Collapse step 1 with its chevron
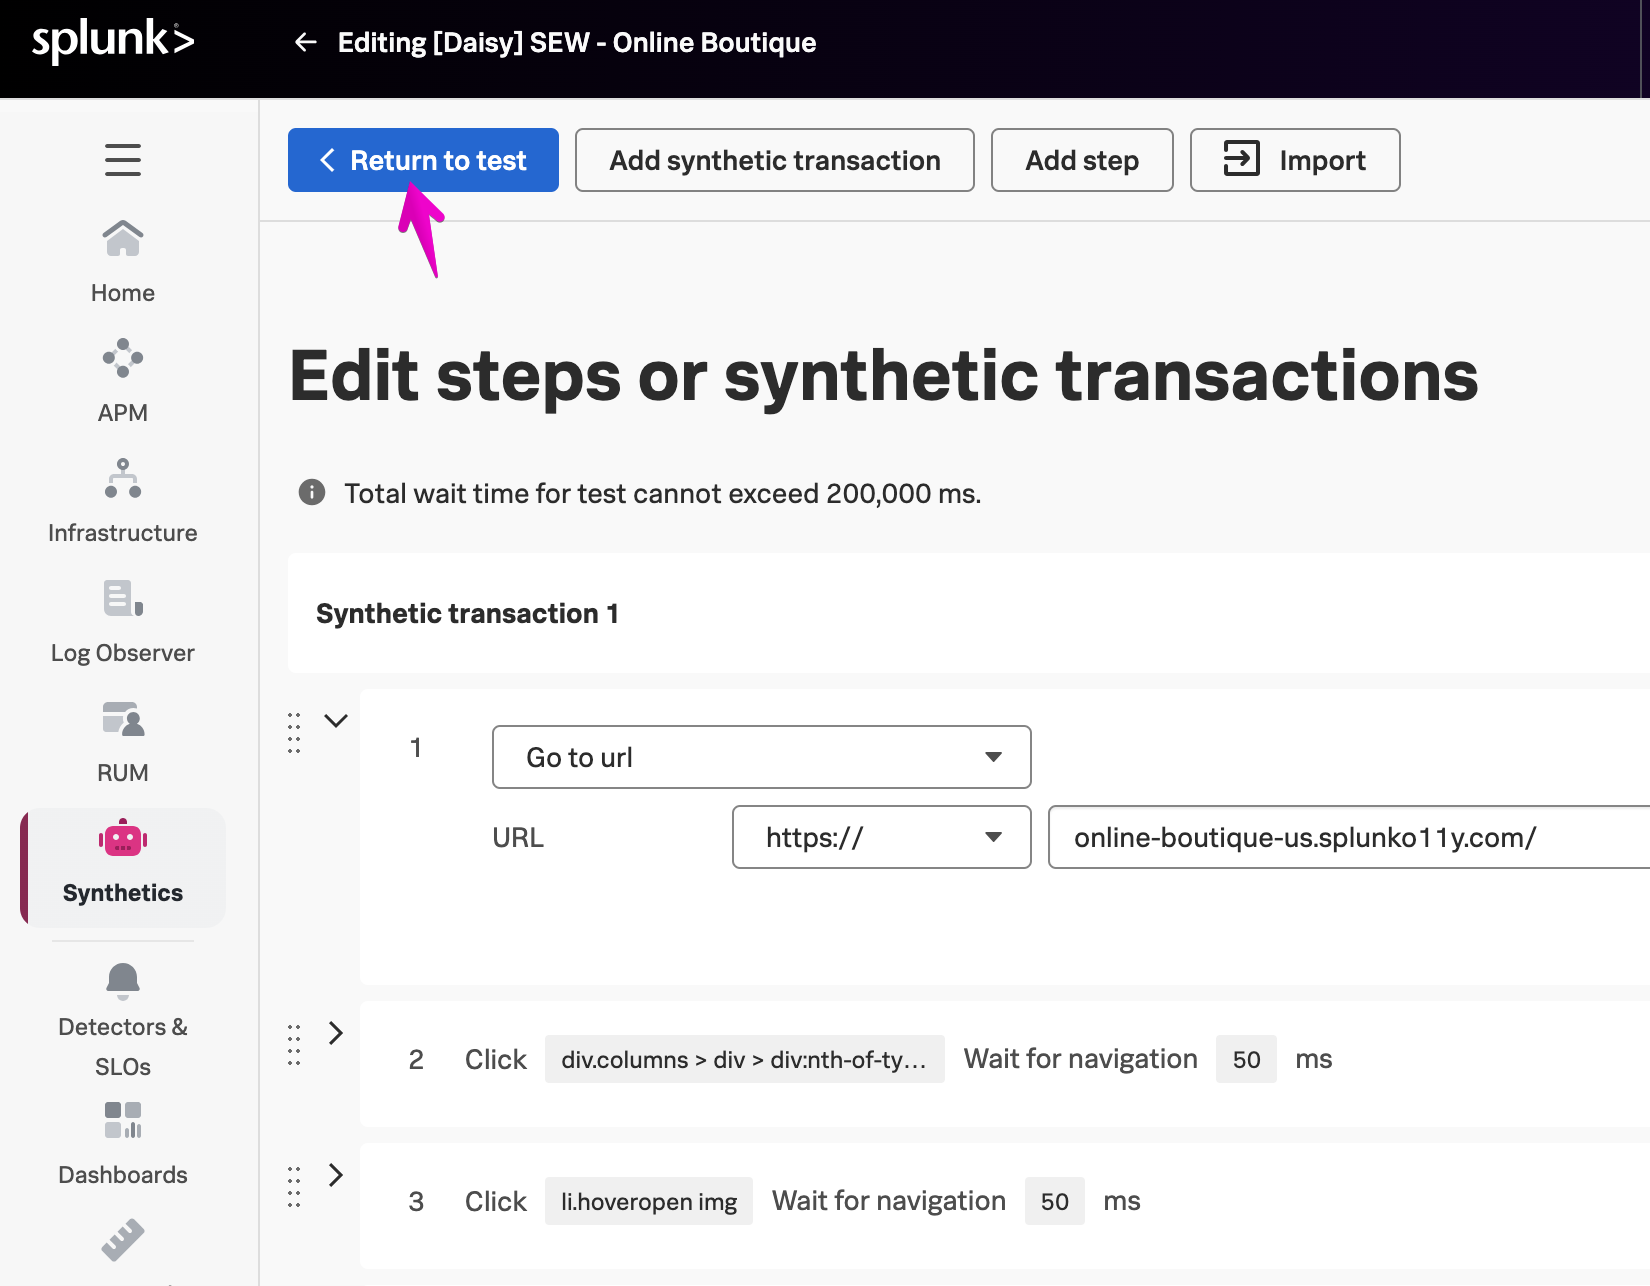 (336, 719)
